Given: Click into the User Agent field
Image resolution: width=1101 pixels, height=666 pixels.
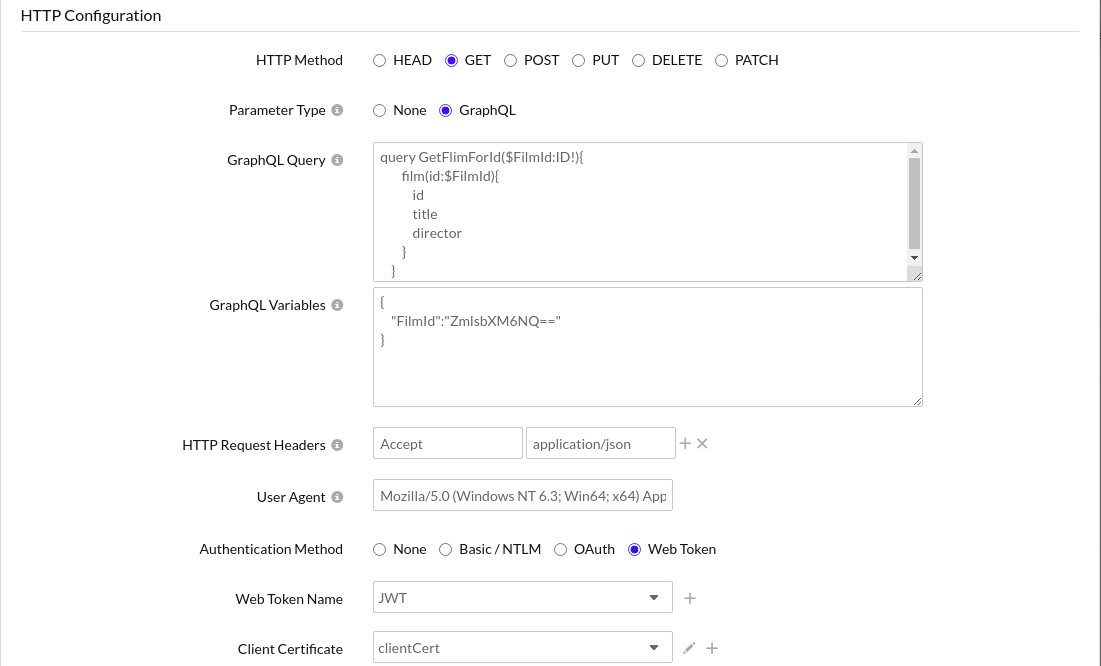Looking at the screenshot, I should tap(522, 496).
